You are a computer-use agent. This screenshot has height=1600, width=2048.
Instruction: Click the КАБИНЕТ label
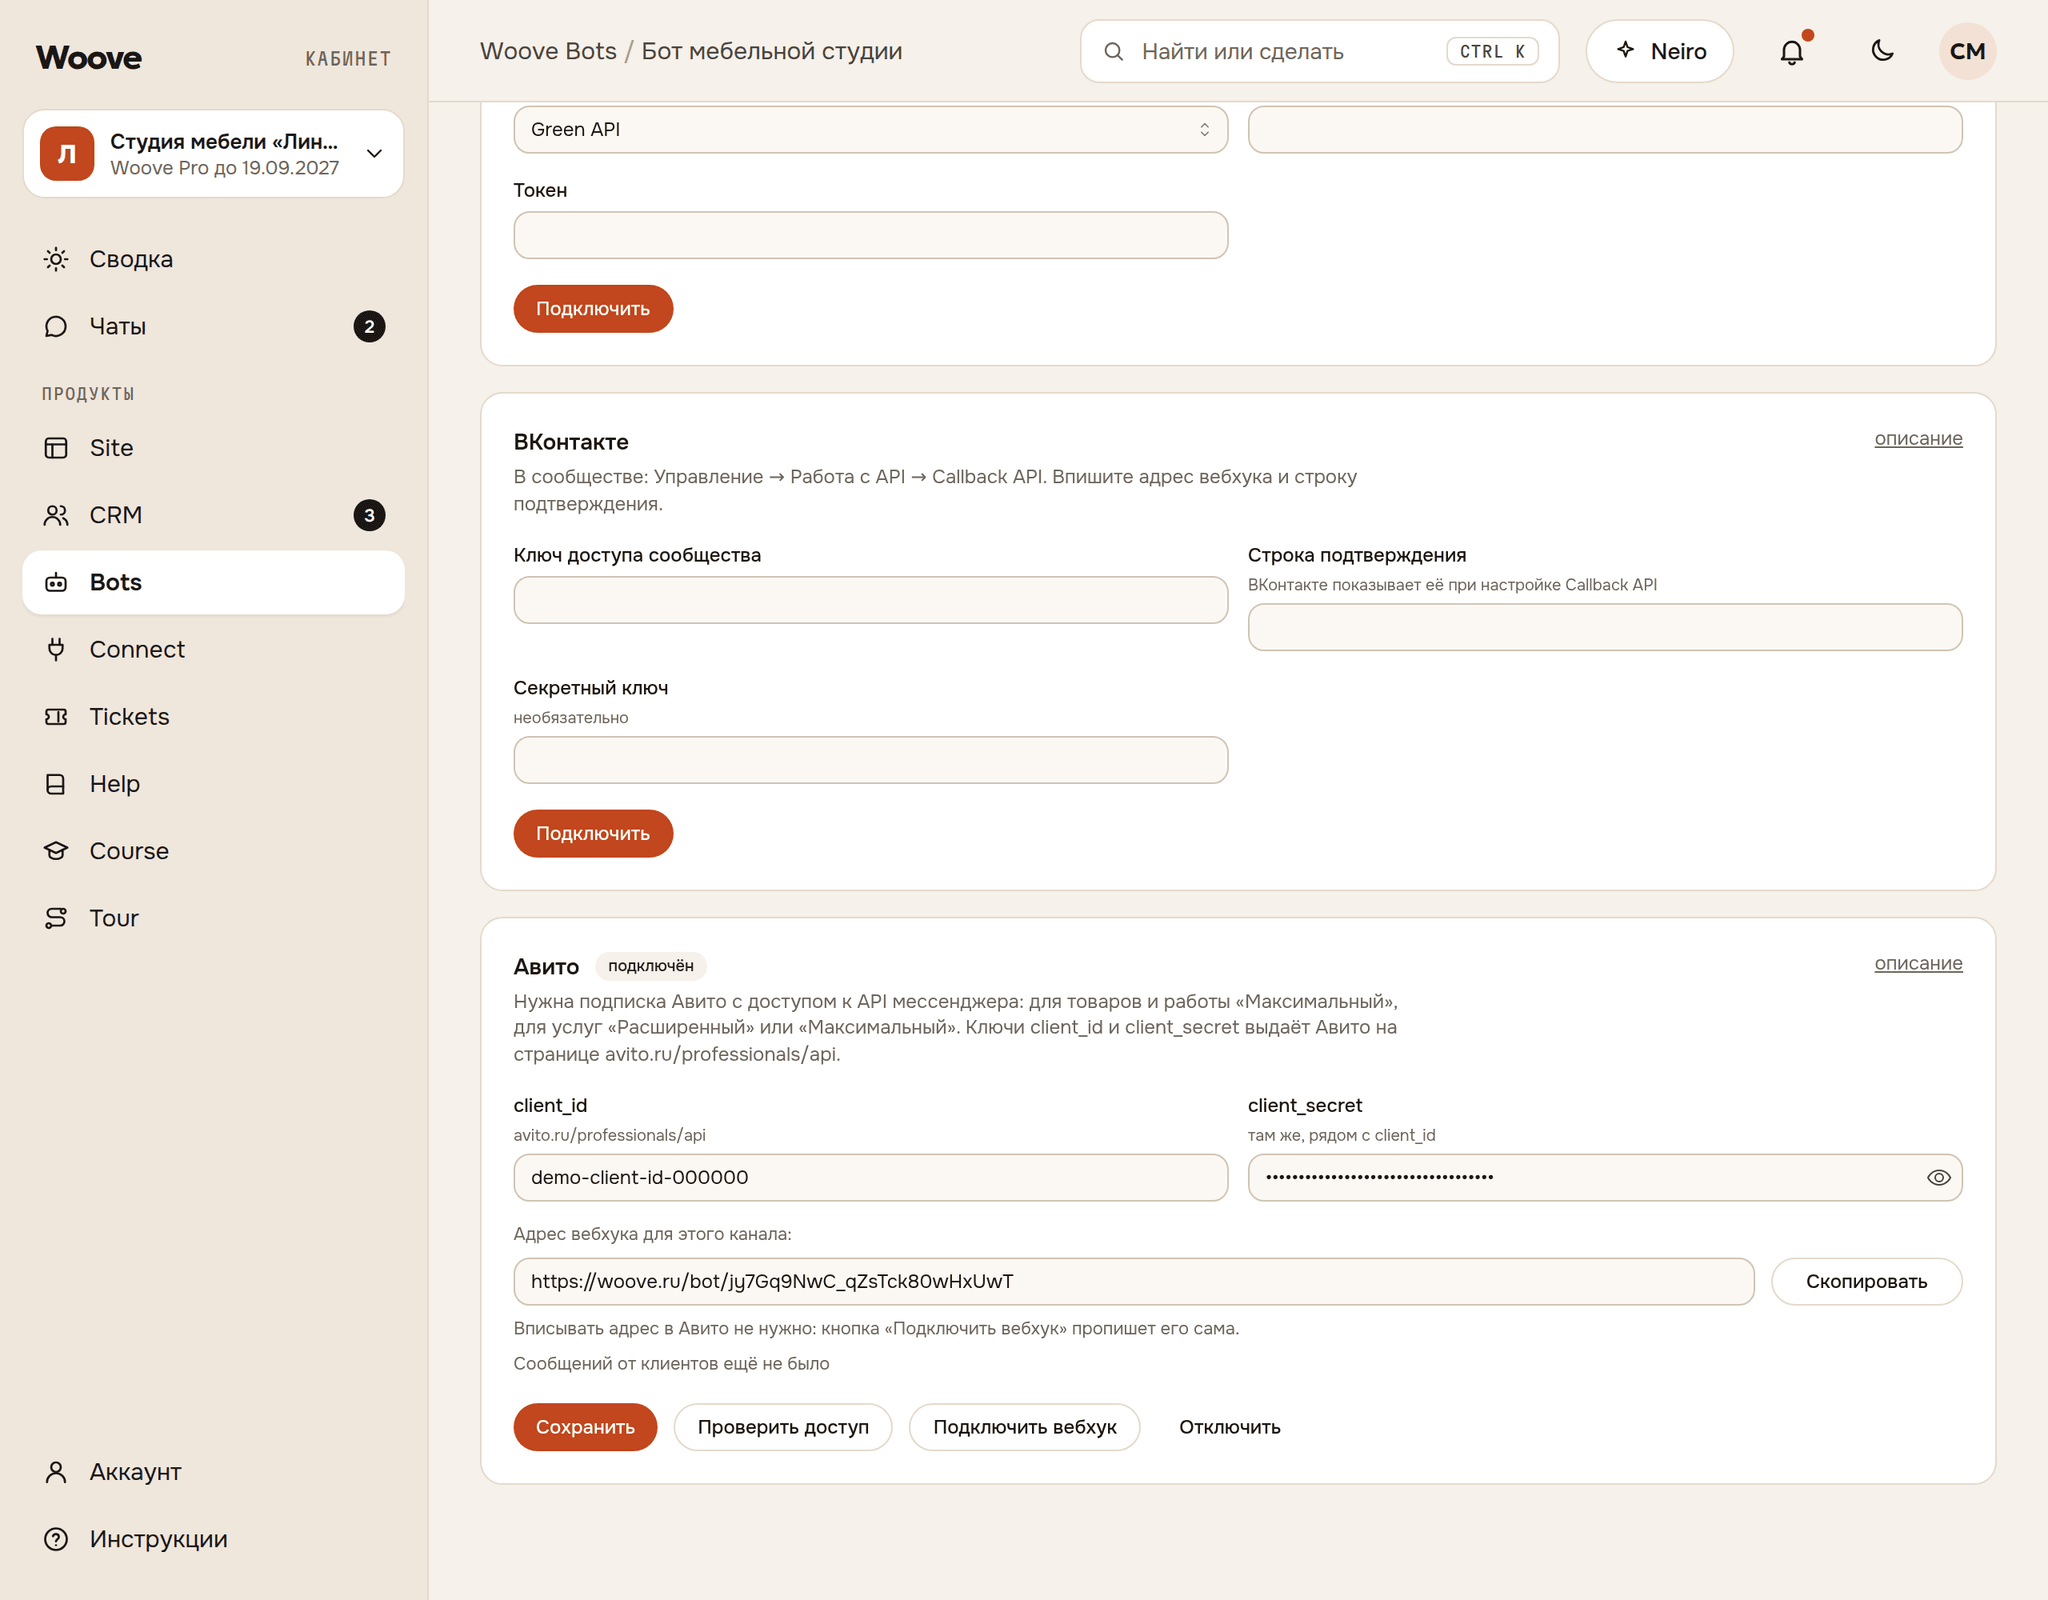point(348,59)
